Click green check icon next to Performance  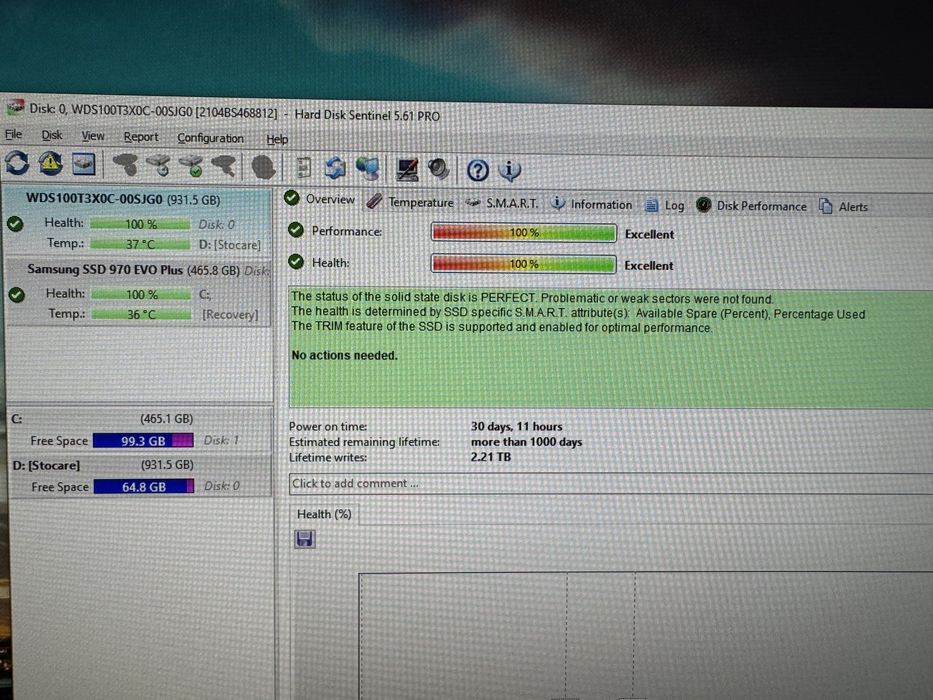[296, 230]
